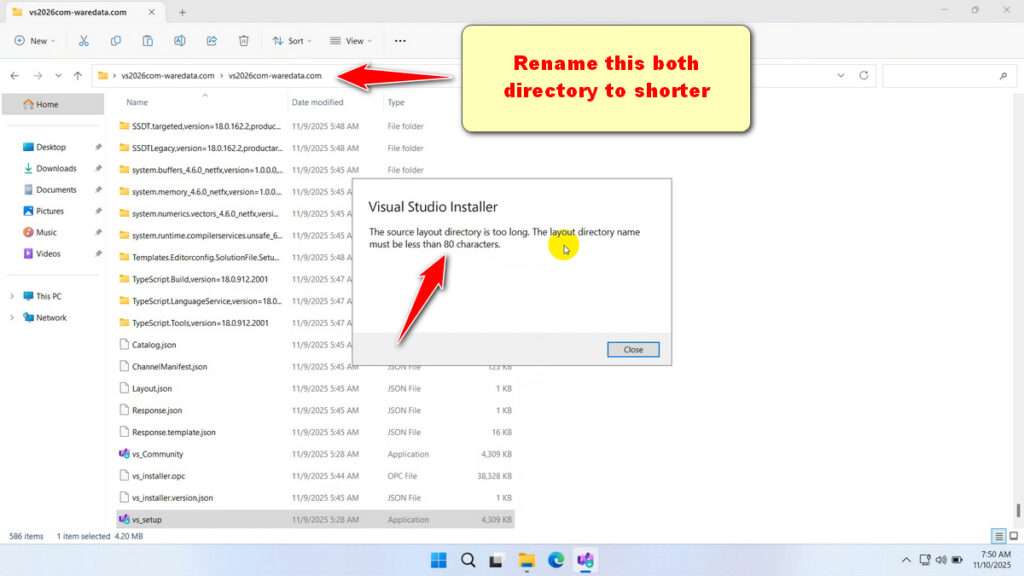Open the New dropdown menu
The image size is (1024, 576).
tap(35, 41)
